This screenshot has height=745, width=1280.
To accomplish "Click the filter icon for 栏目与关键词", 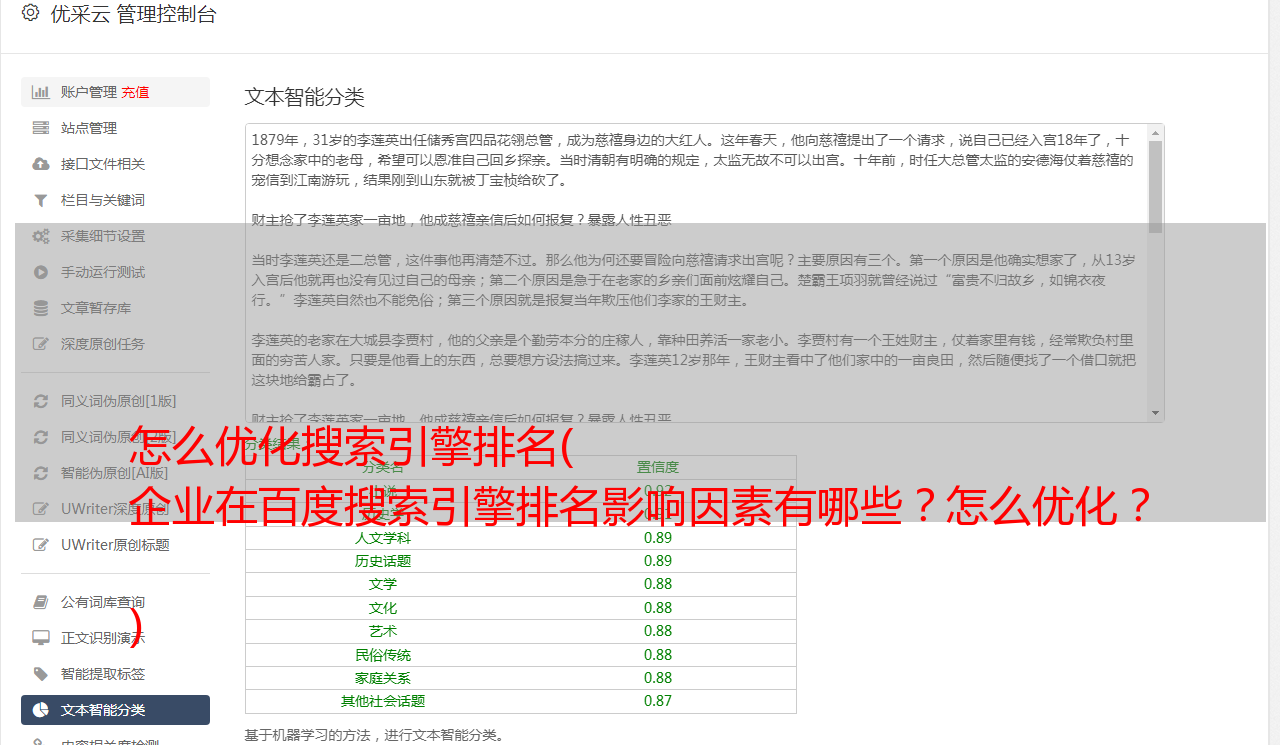I will 41,200.
